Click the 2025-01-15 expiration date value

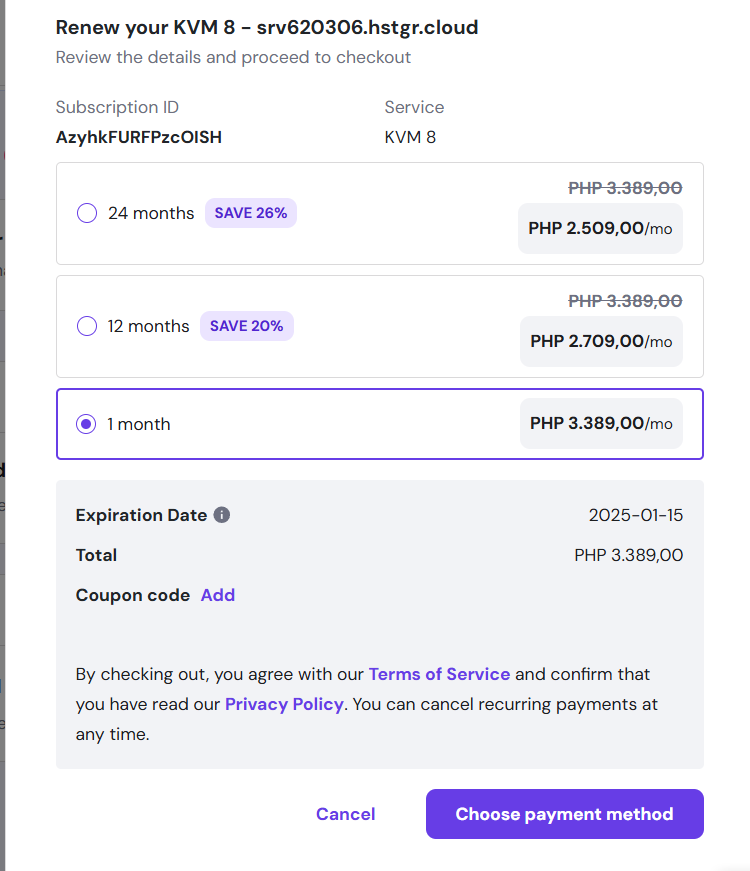click(636, 515)
